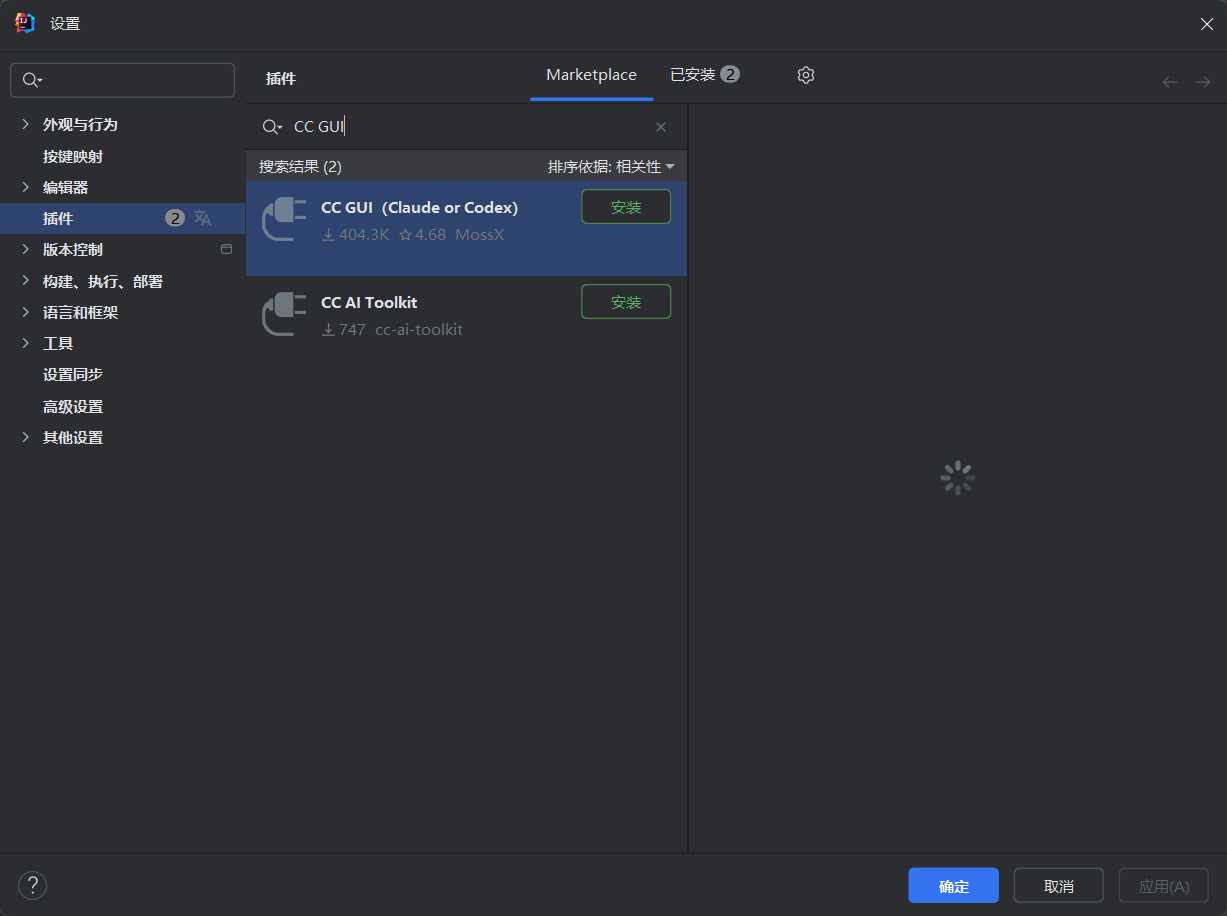Go back with the left arrow
The image size is (1227, 916).
point(1170,82)
